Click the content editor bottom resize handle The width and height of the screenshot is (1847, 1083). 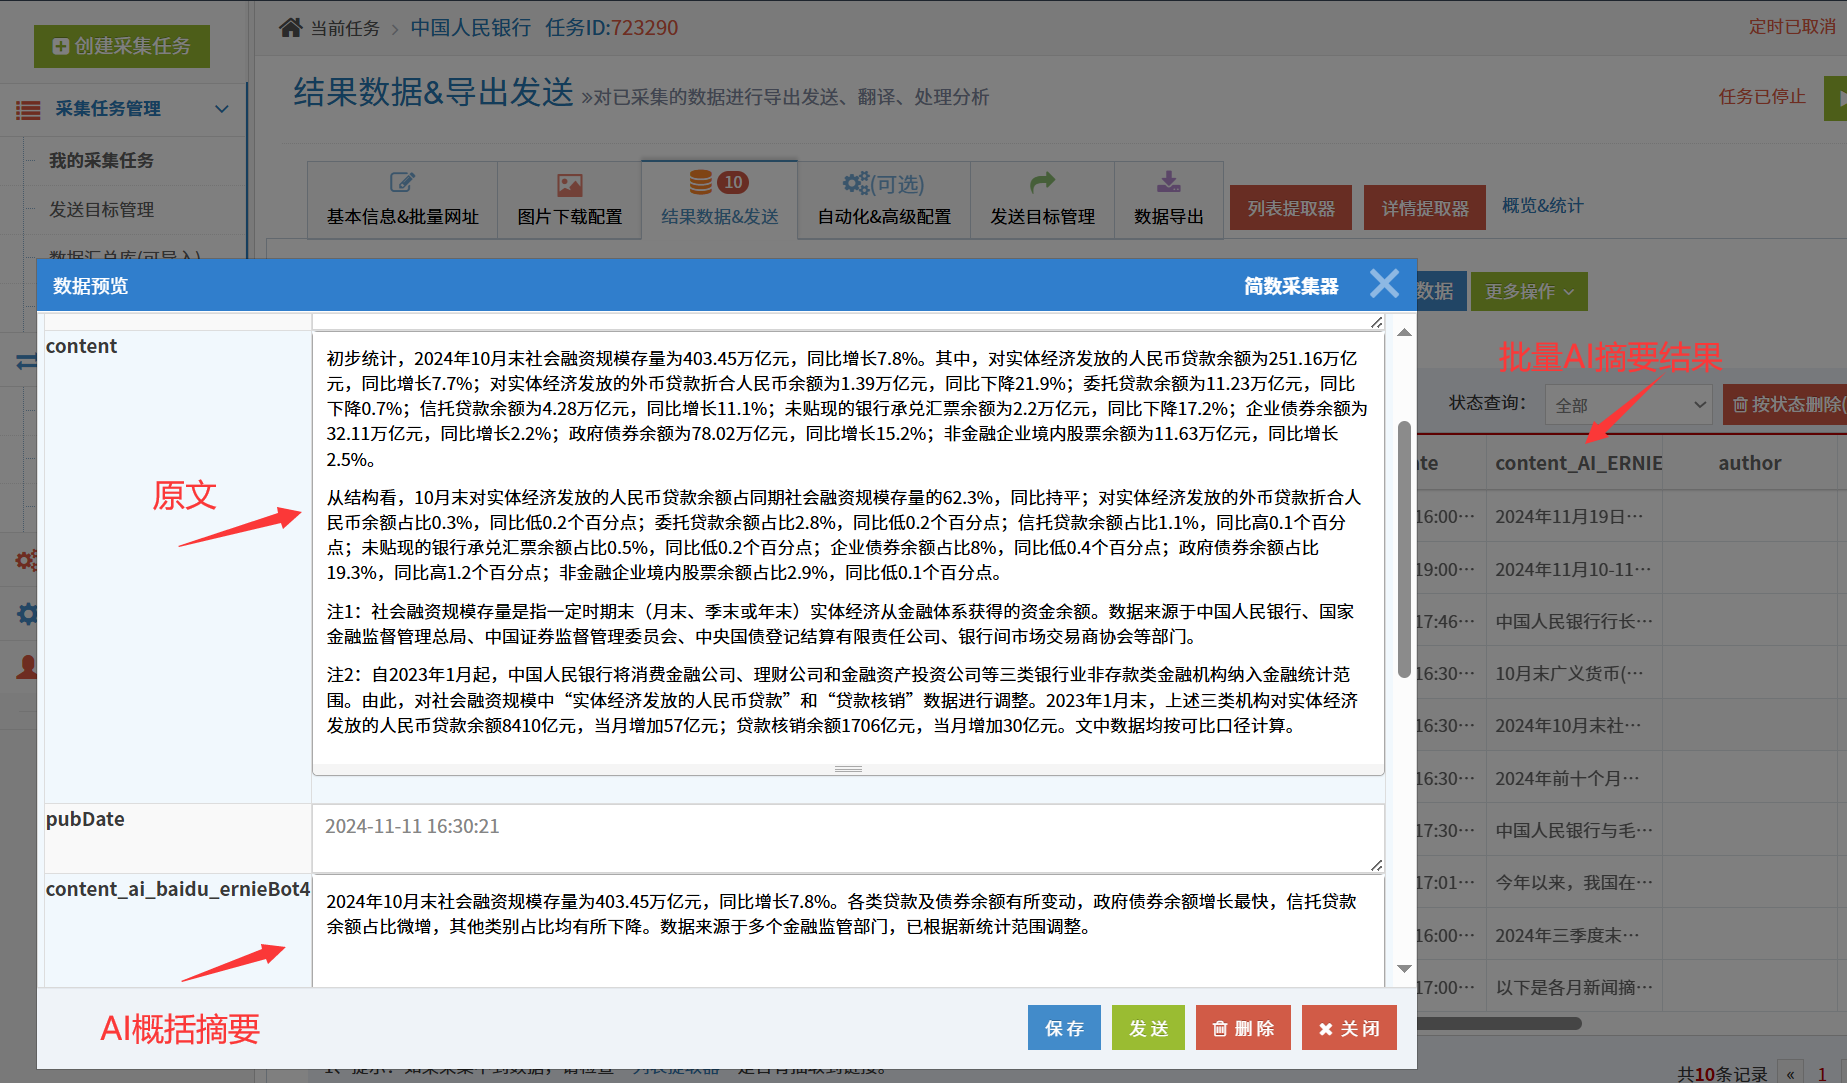tap(848, 769)
